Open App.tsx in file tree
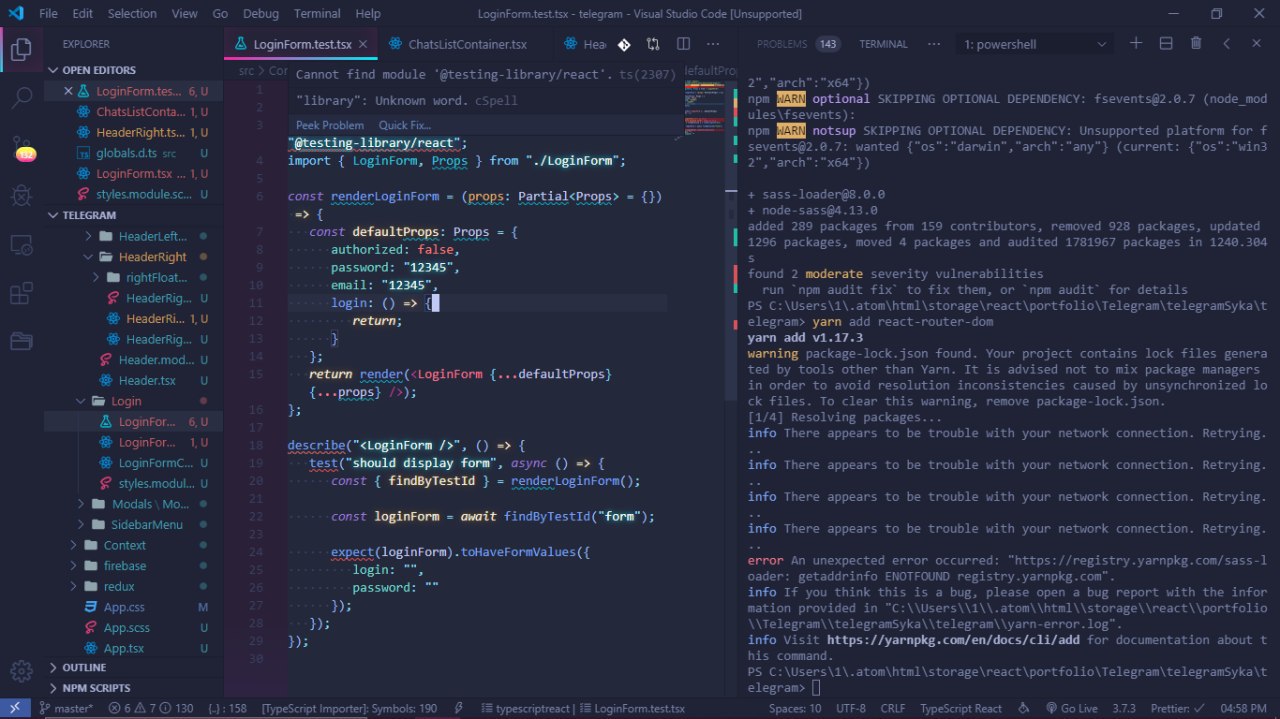This screenshot has height=719, width=1280. [133, 648]
